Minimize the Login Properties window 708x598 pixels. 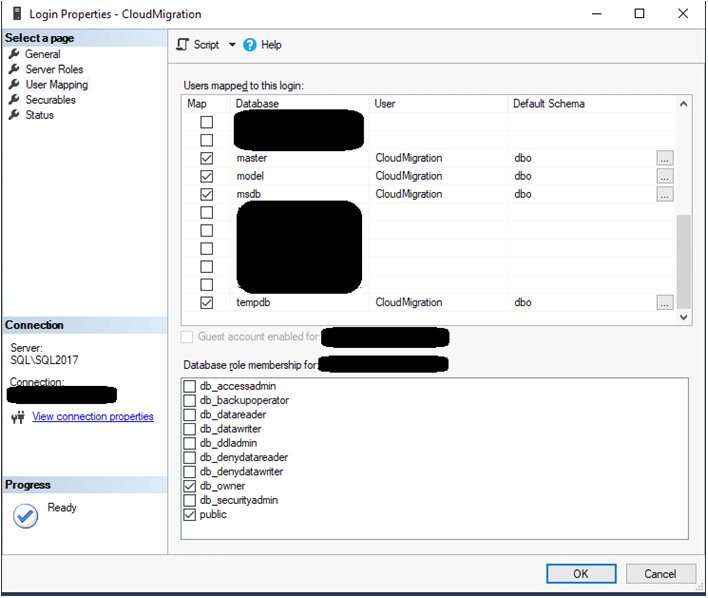[597, 14]
